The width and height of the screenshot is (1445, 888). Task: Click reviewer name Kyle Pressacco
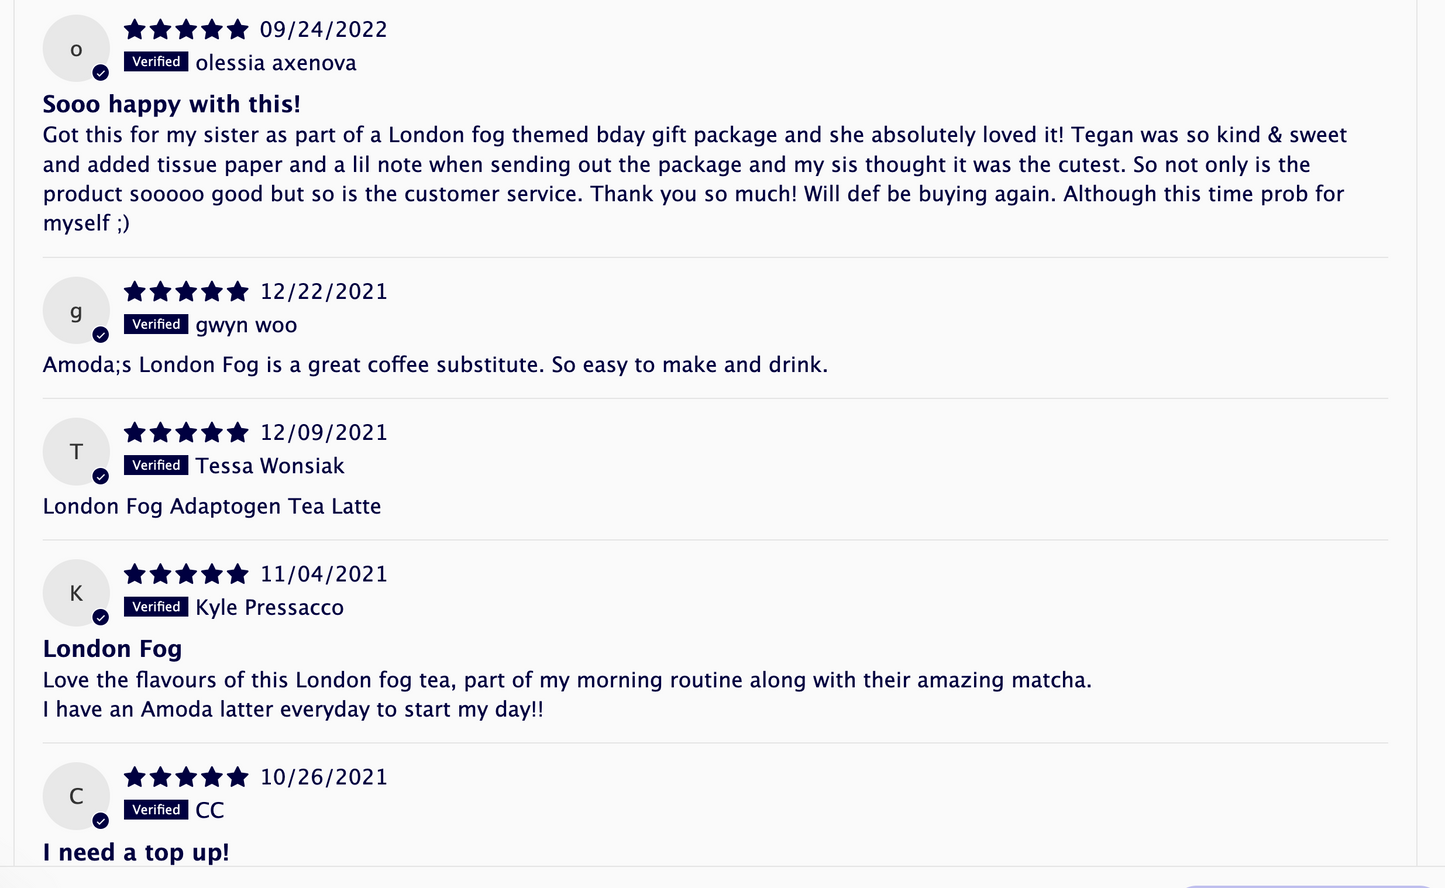coord(269,608)
